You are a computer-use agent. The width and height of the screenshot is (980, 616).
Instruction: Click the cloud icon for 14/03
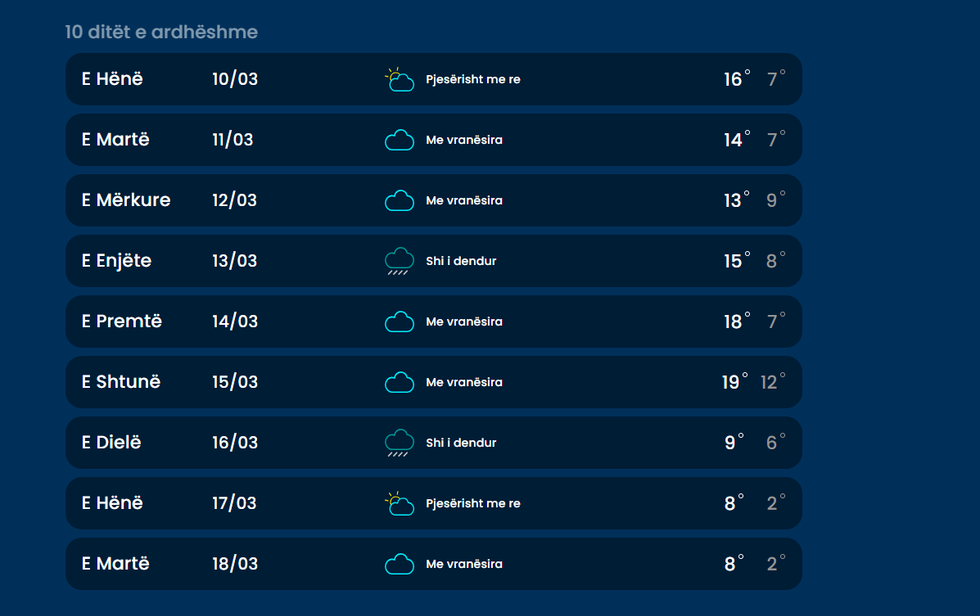click(x=399, y=322)
